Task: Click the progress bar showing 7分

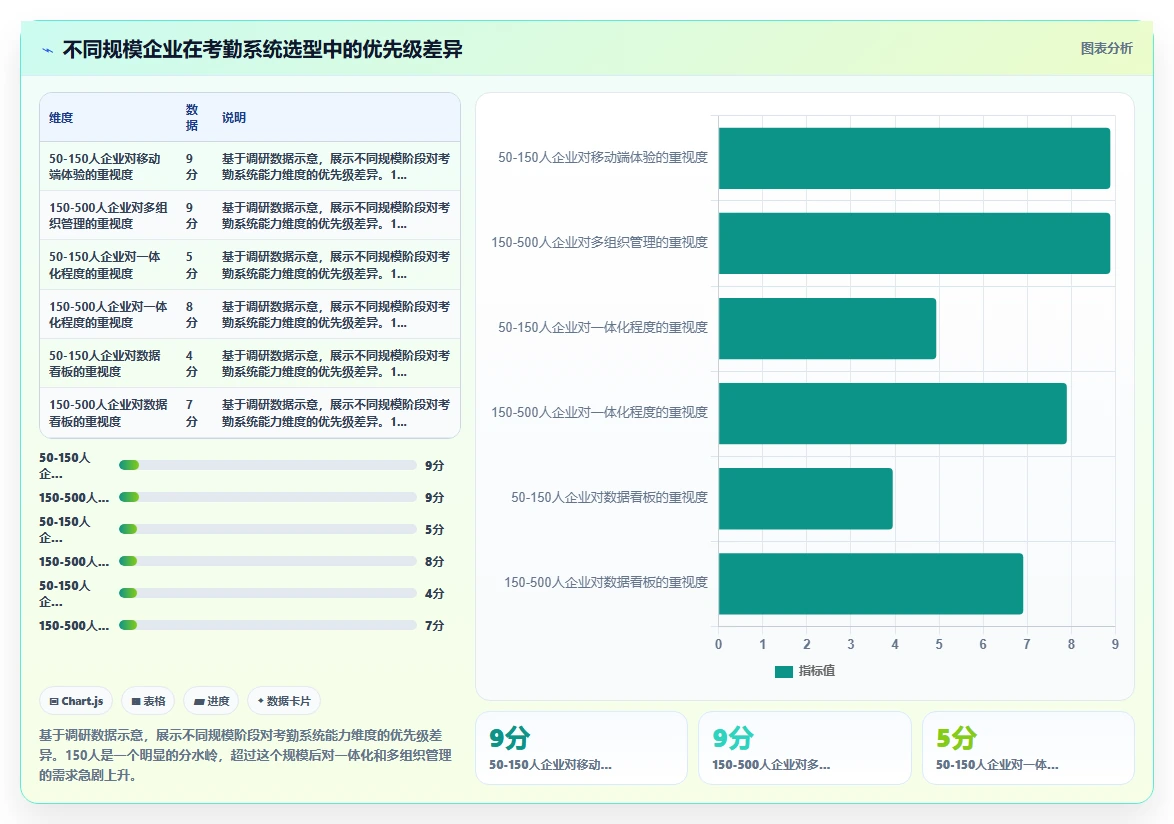Action: [x=267, y=625]
